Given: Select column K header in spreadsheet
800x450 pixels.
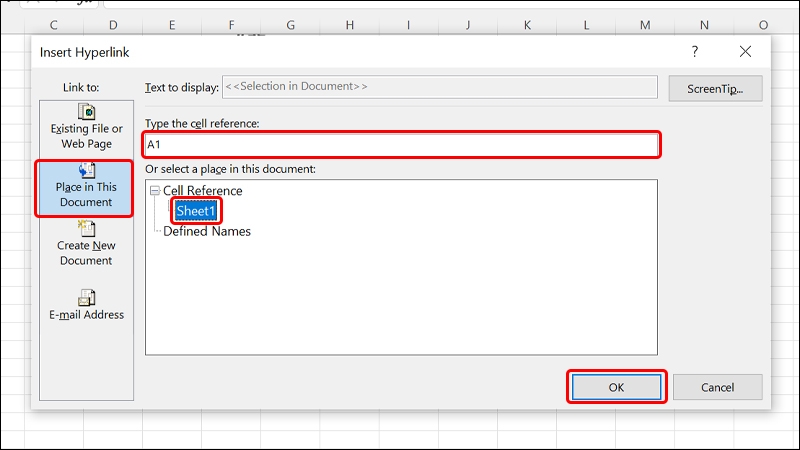Looking at the screenshot, I should [x=527, y=25].
